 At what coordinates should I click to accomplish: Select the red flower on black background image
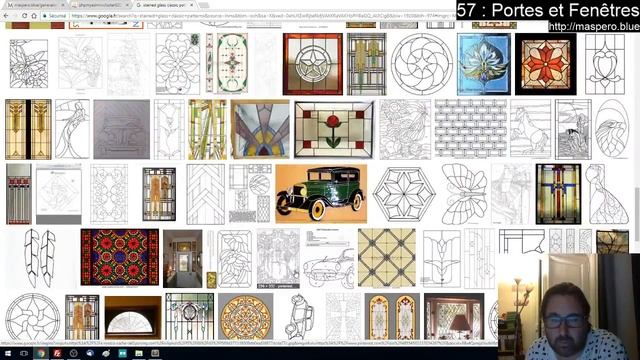pyautogui.click(x=546, y=64)
